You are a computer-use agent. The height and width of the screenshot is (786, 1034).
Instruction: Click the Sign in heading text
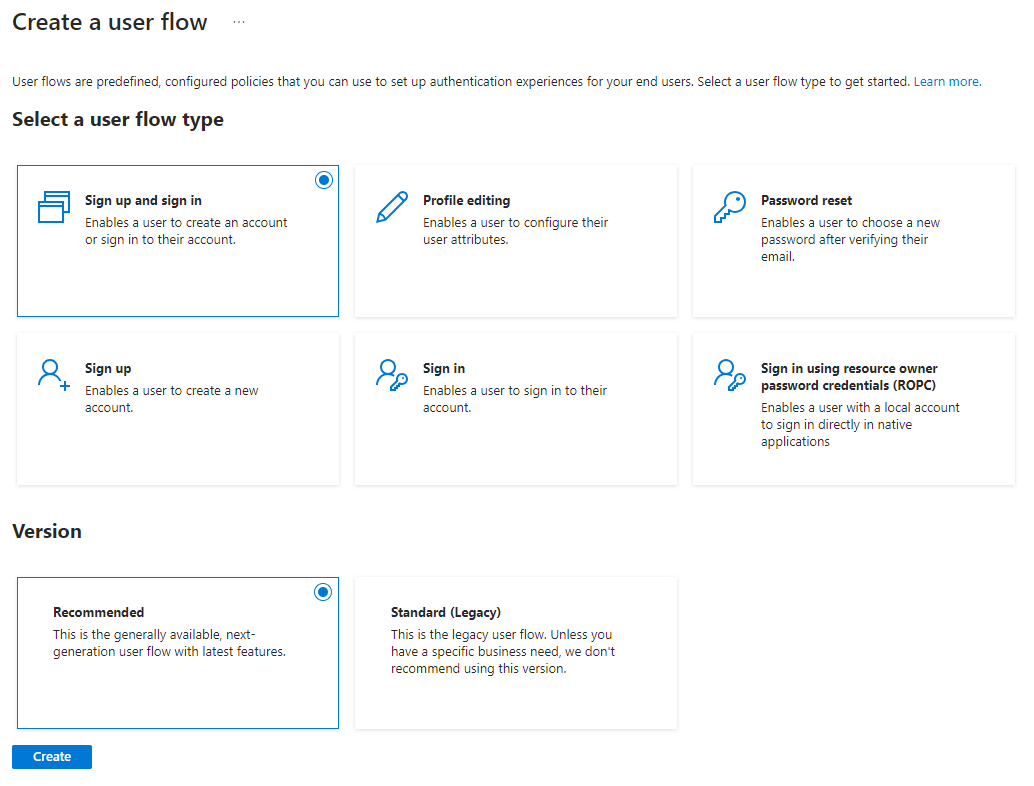(444, 369)
